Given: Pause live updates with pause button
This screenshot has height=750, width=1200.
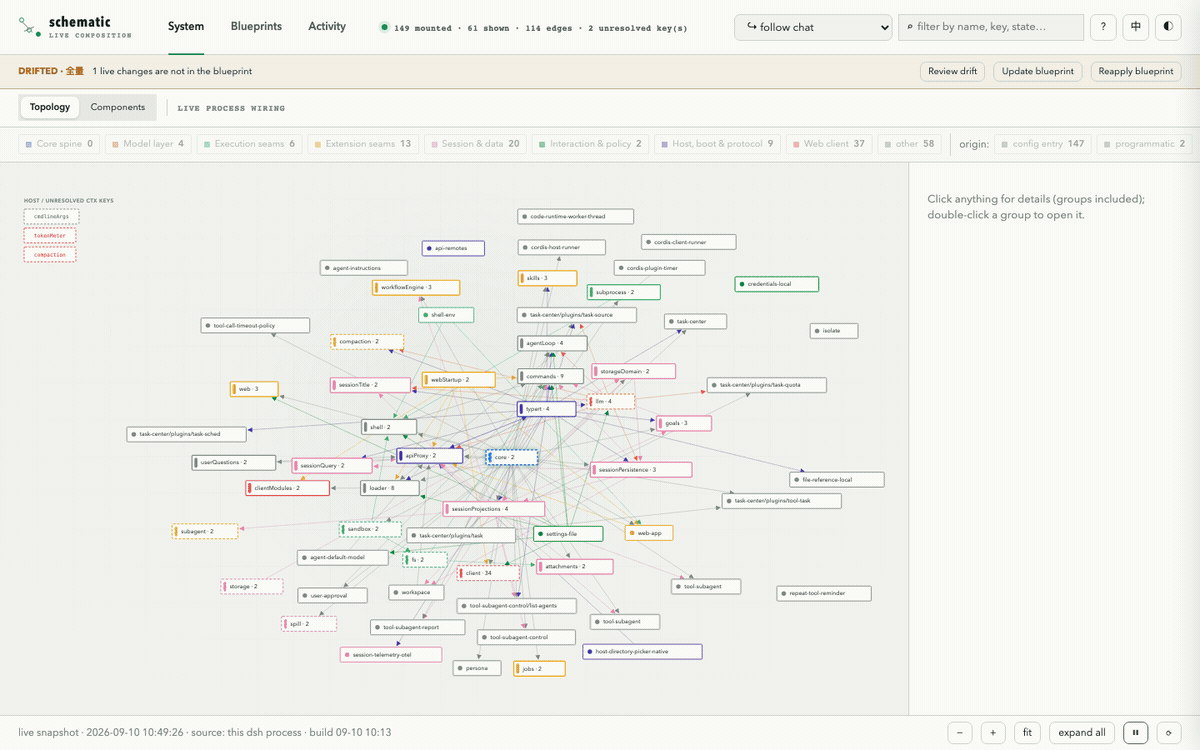Looking at the screenshot, I should 1135,733.
